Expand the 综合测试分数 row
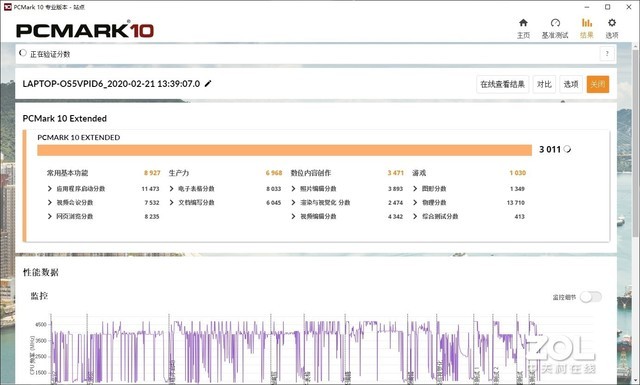The width and height of the screenshot is (640, 385). click(x=415, y=216)
